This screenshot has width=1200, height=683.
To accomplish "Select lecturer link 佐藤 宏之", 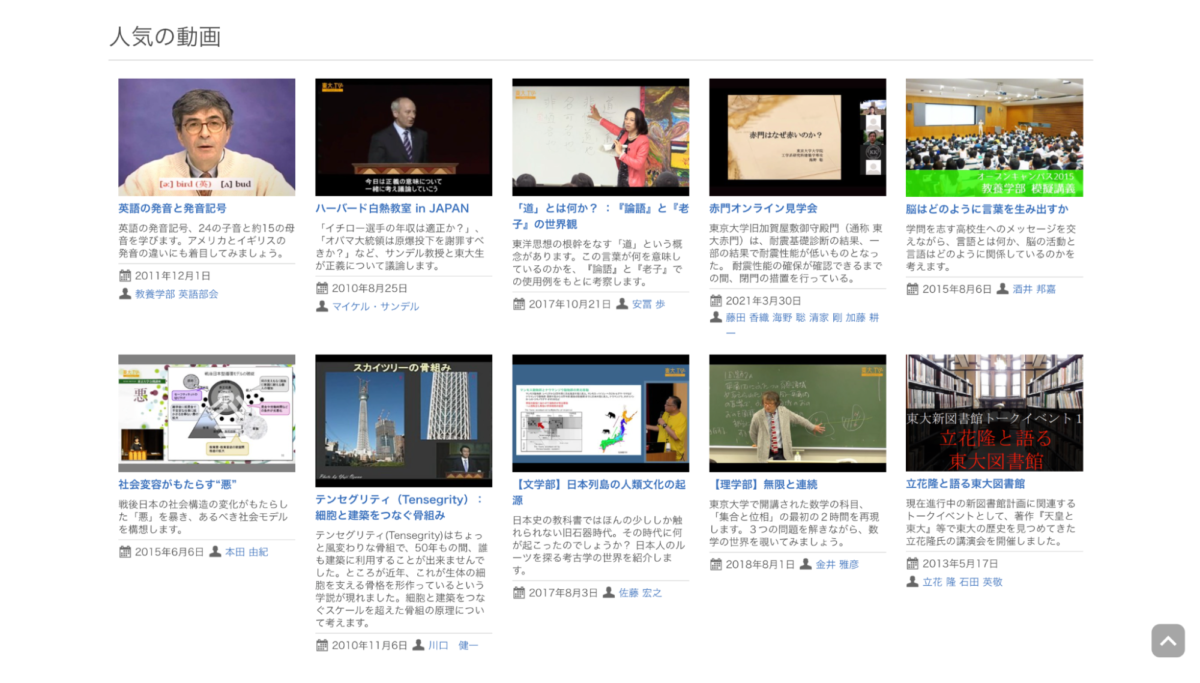I will tap(640, 593).
